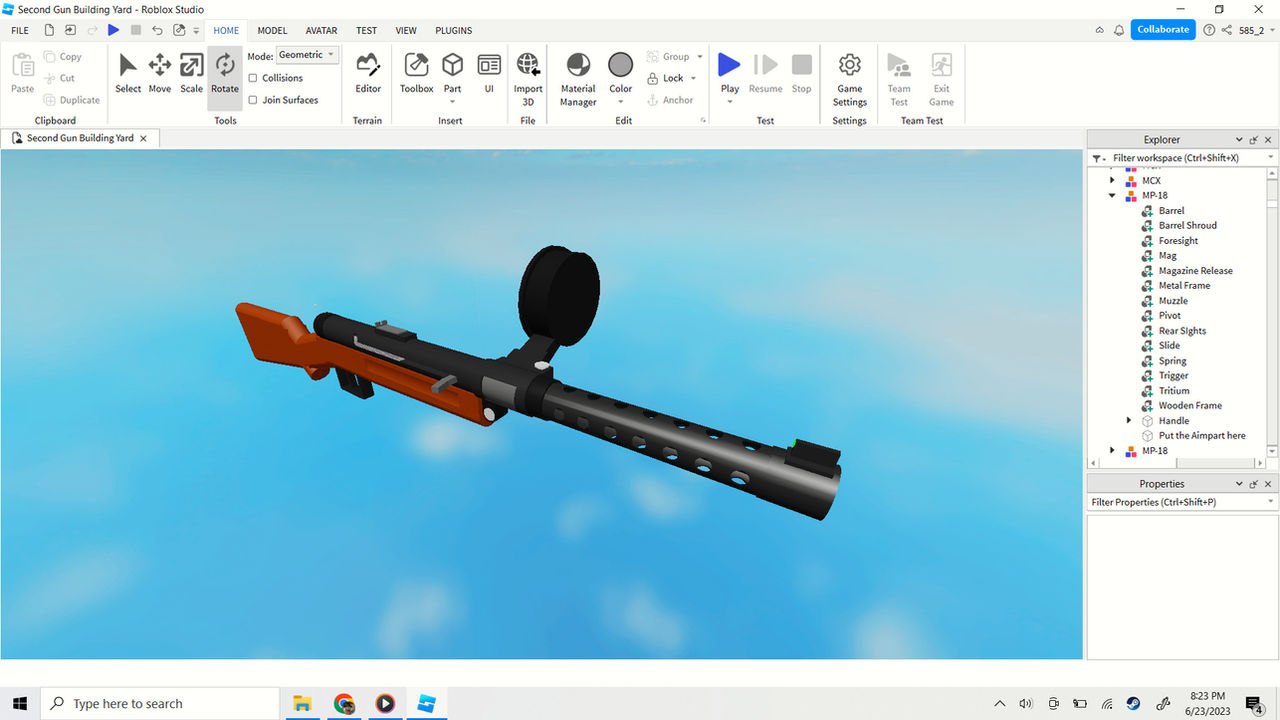Click the volume icon in system tray
Viewport: 1280px width, 720px height.
(x=1026, y=703)
